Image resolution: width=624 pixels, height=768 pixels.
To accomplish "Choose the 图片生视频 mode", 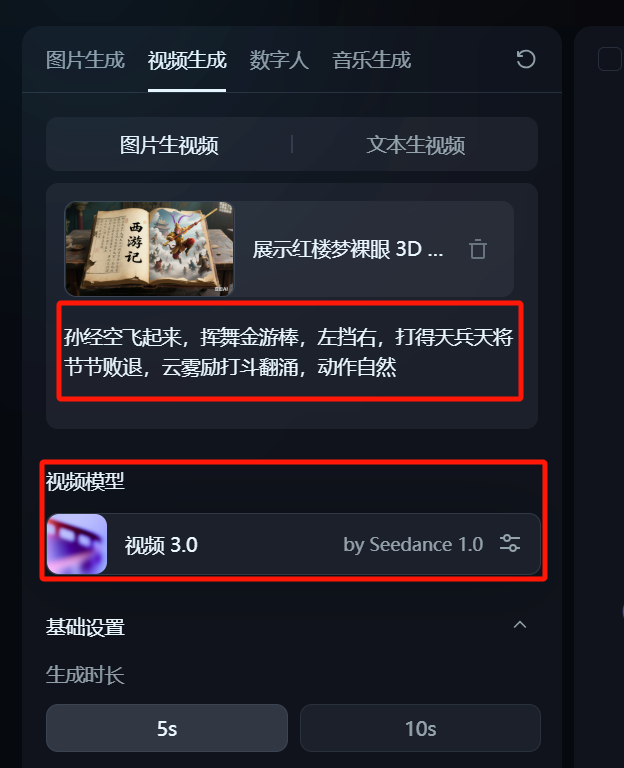I will point(169,145).
